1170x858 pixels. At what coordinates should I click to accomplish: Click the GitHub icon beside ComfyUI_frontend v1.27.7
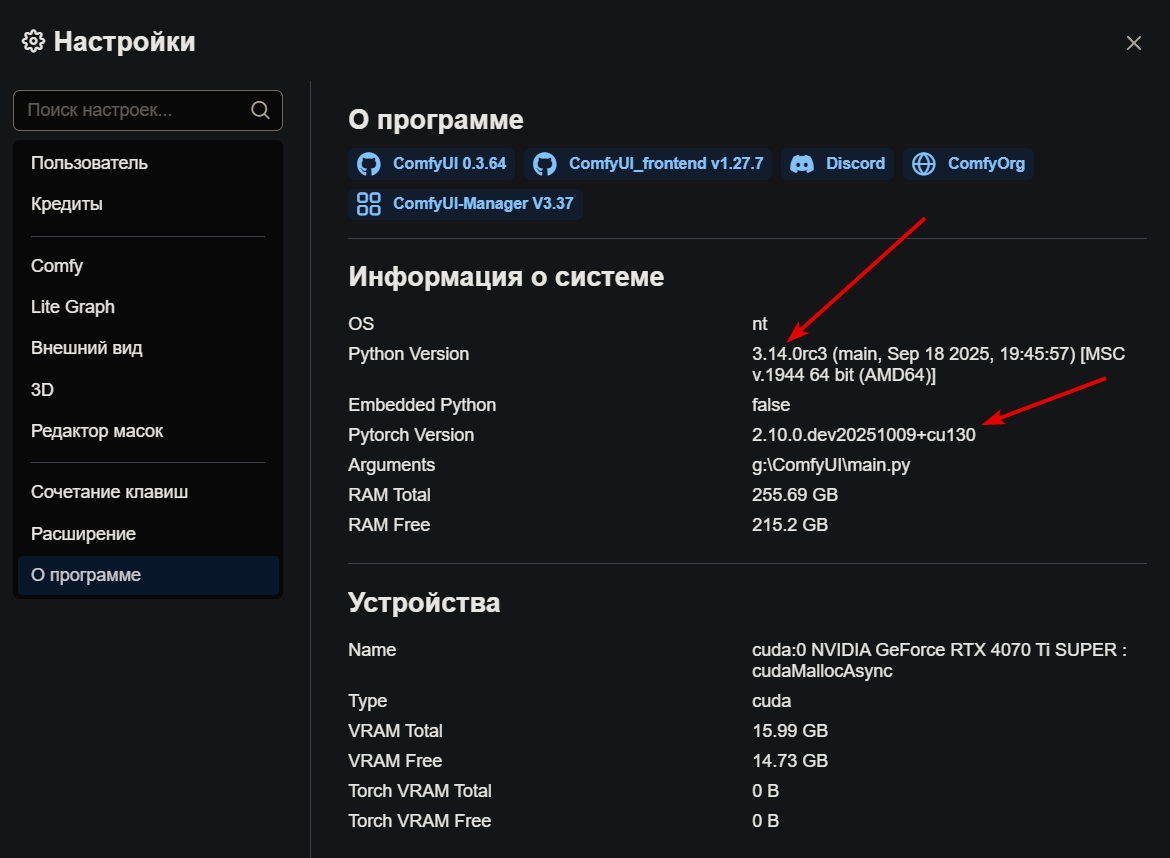(x=545, y=163)
